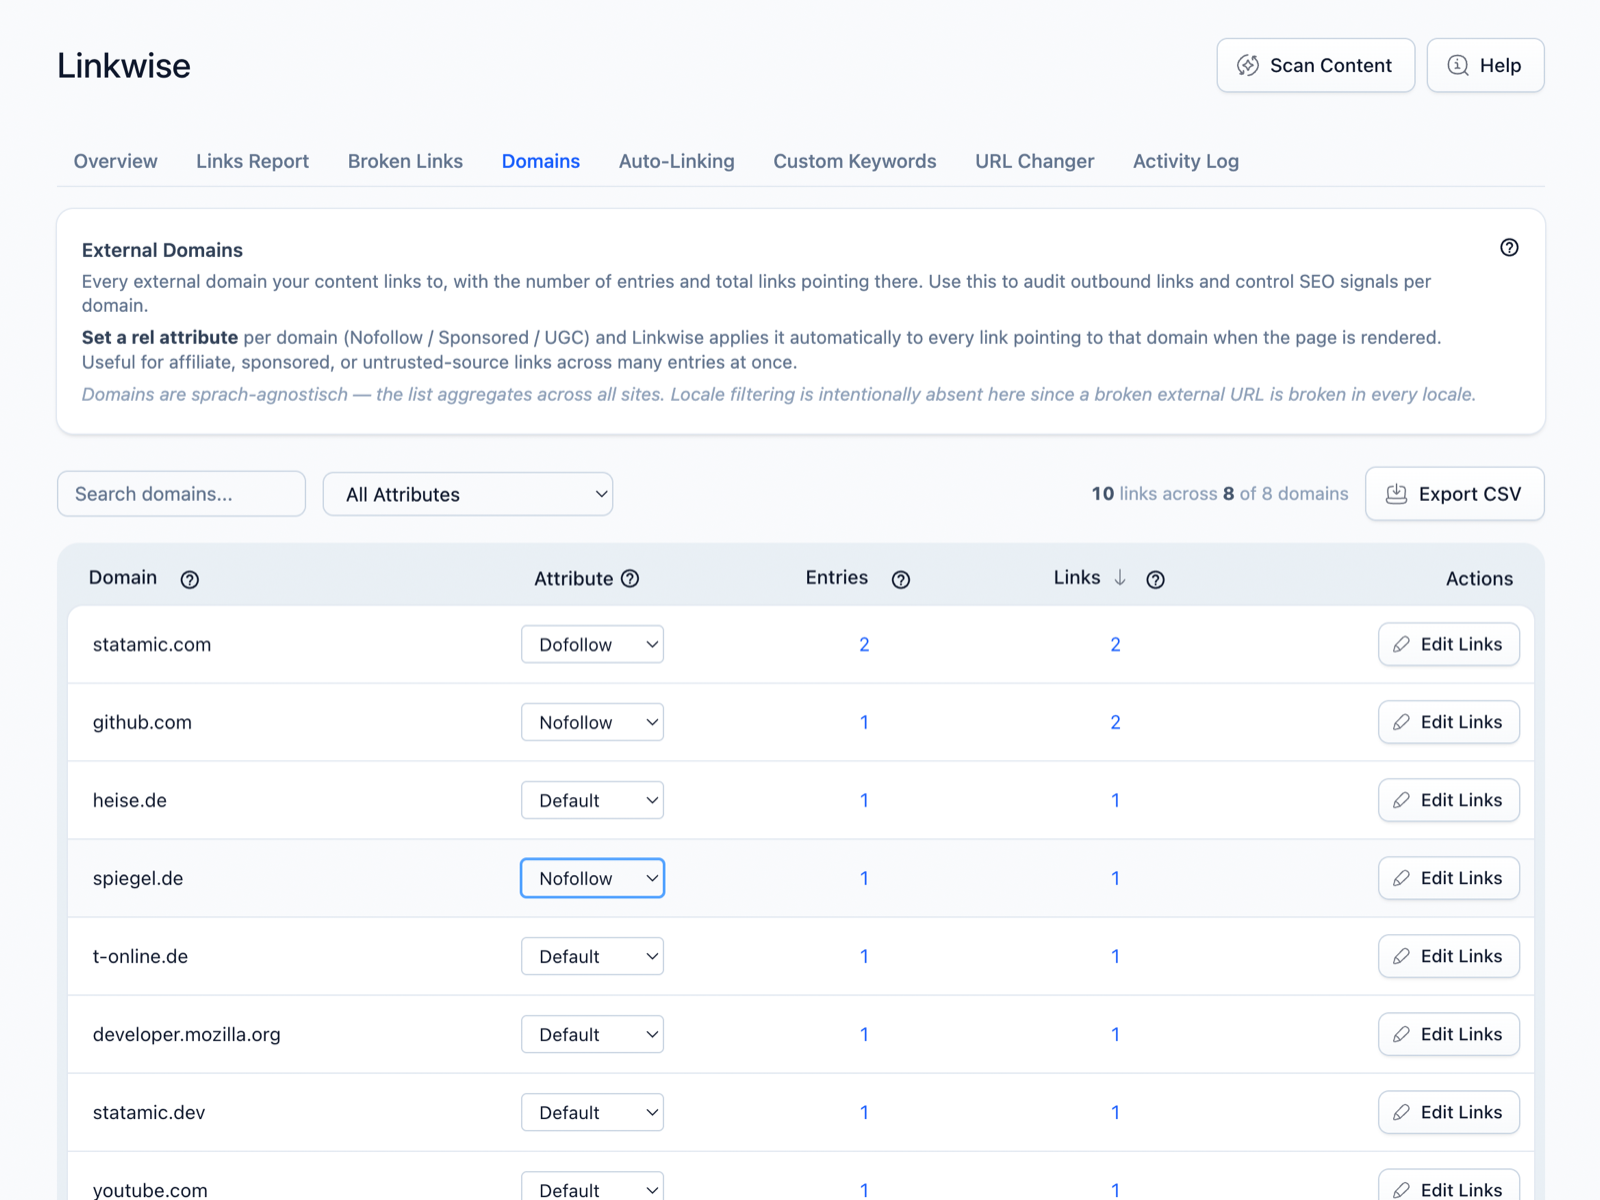This screenshot has width=1600, height=1200.
Task: Click Edit Links for developer.mozilla.org
Action: (1448, 1034)
